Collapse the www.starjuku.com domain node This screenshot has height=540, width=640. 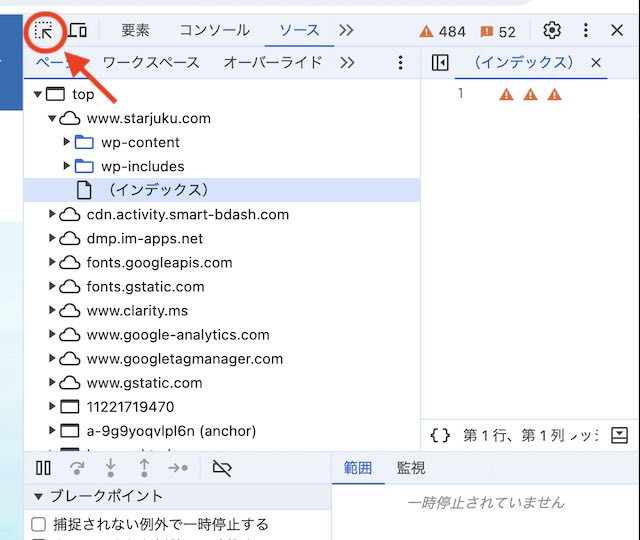click(52, 118)
